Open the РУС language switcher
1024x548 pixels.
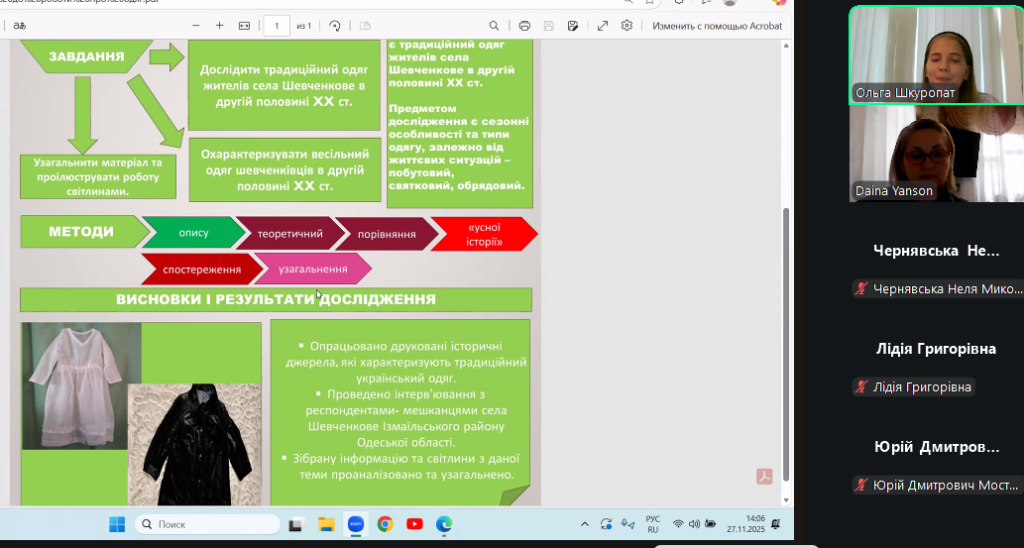coord(652,524)
